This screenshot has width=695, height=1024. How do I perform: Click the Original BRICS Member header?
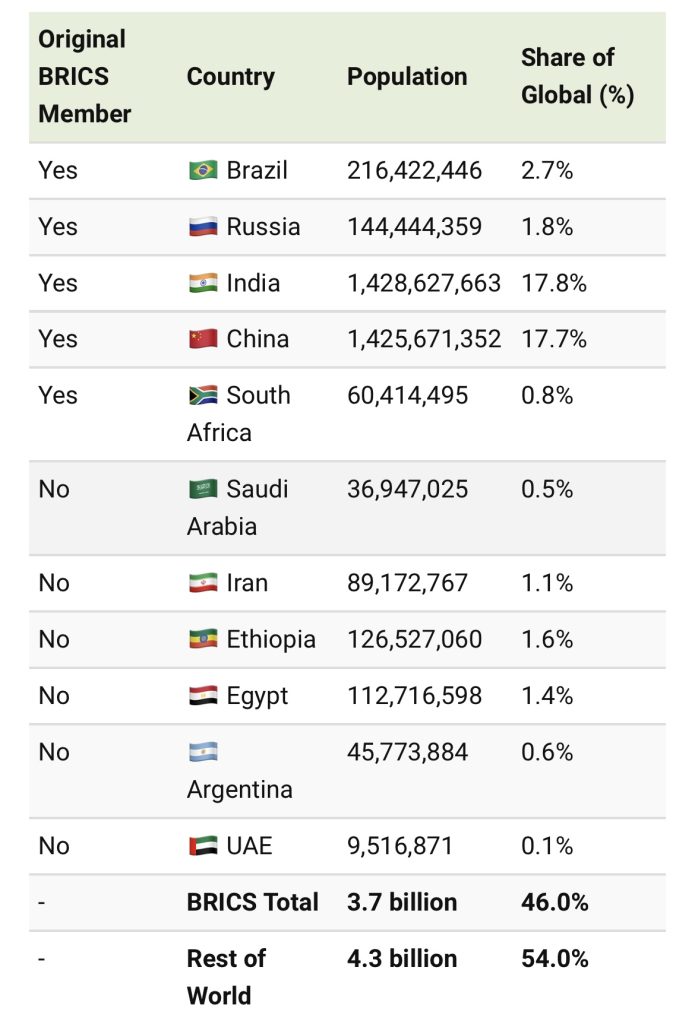click(x=85, y=77)
